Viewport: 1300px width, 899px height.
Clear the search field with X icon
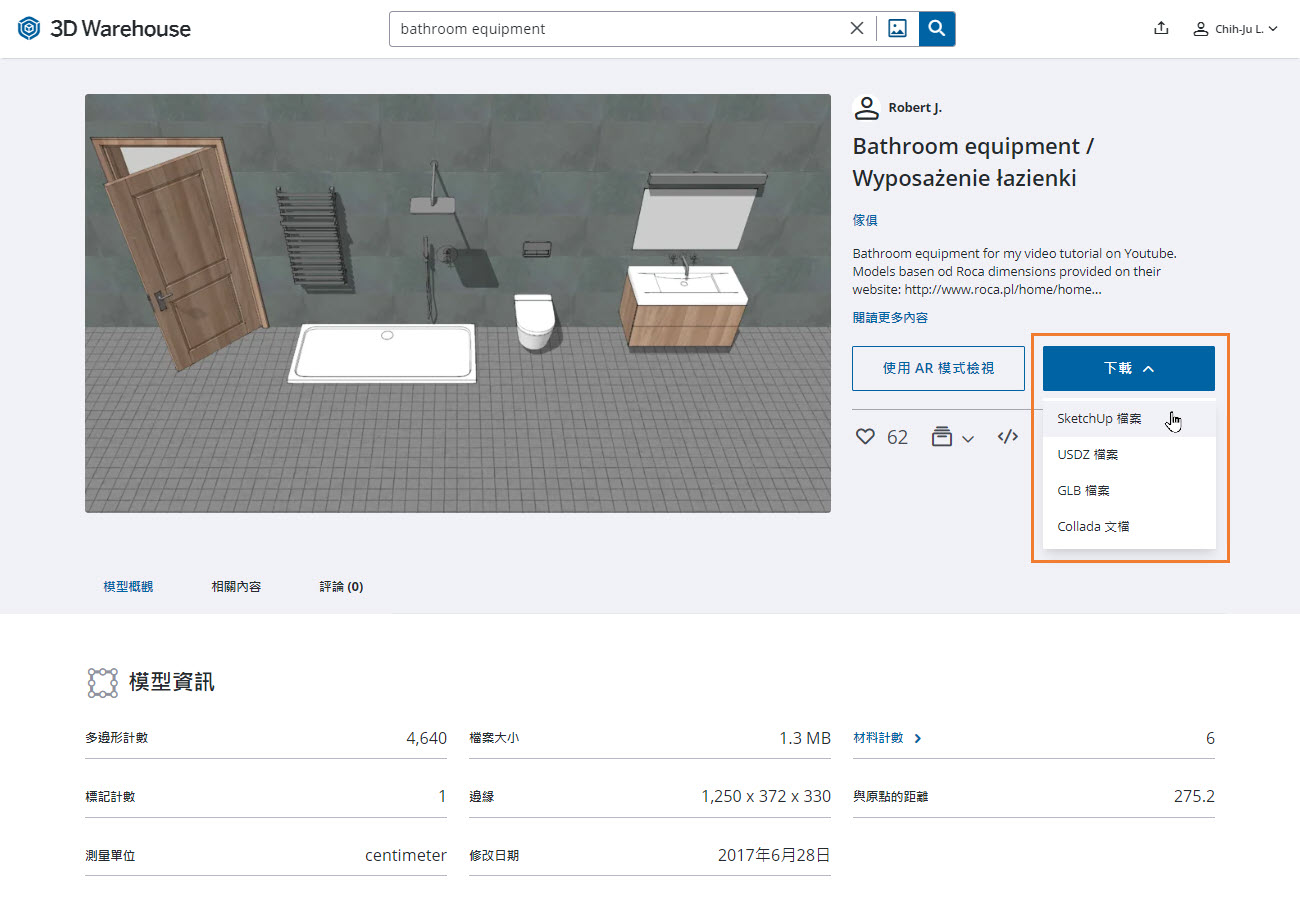pos(857,29)
